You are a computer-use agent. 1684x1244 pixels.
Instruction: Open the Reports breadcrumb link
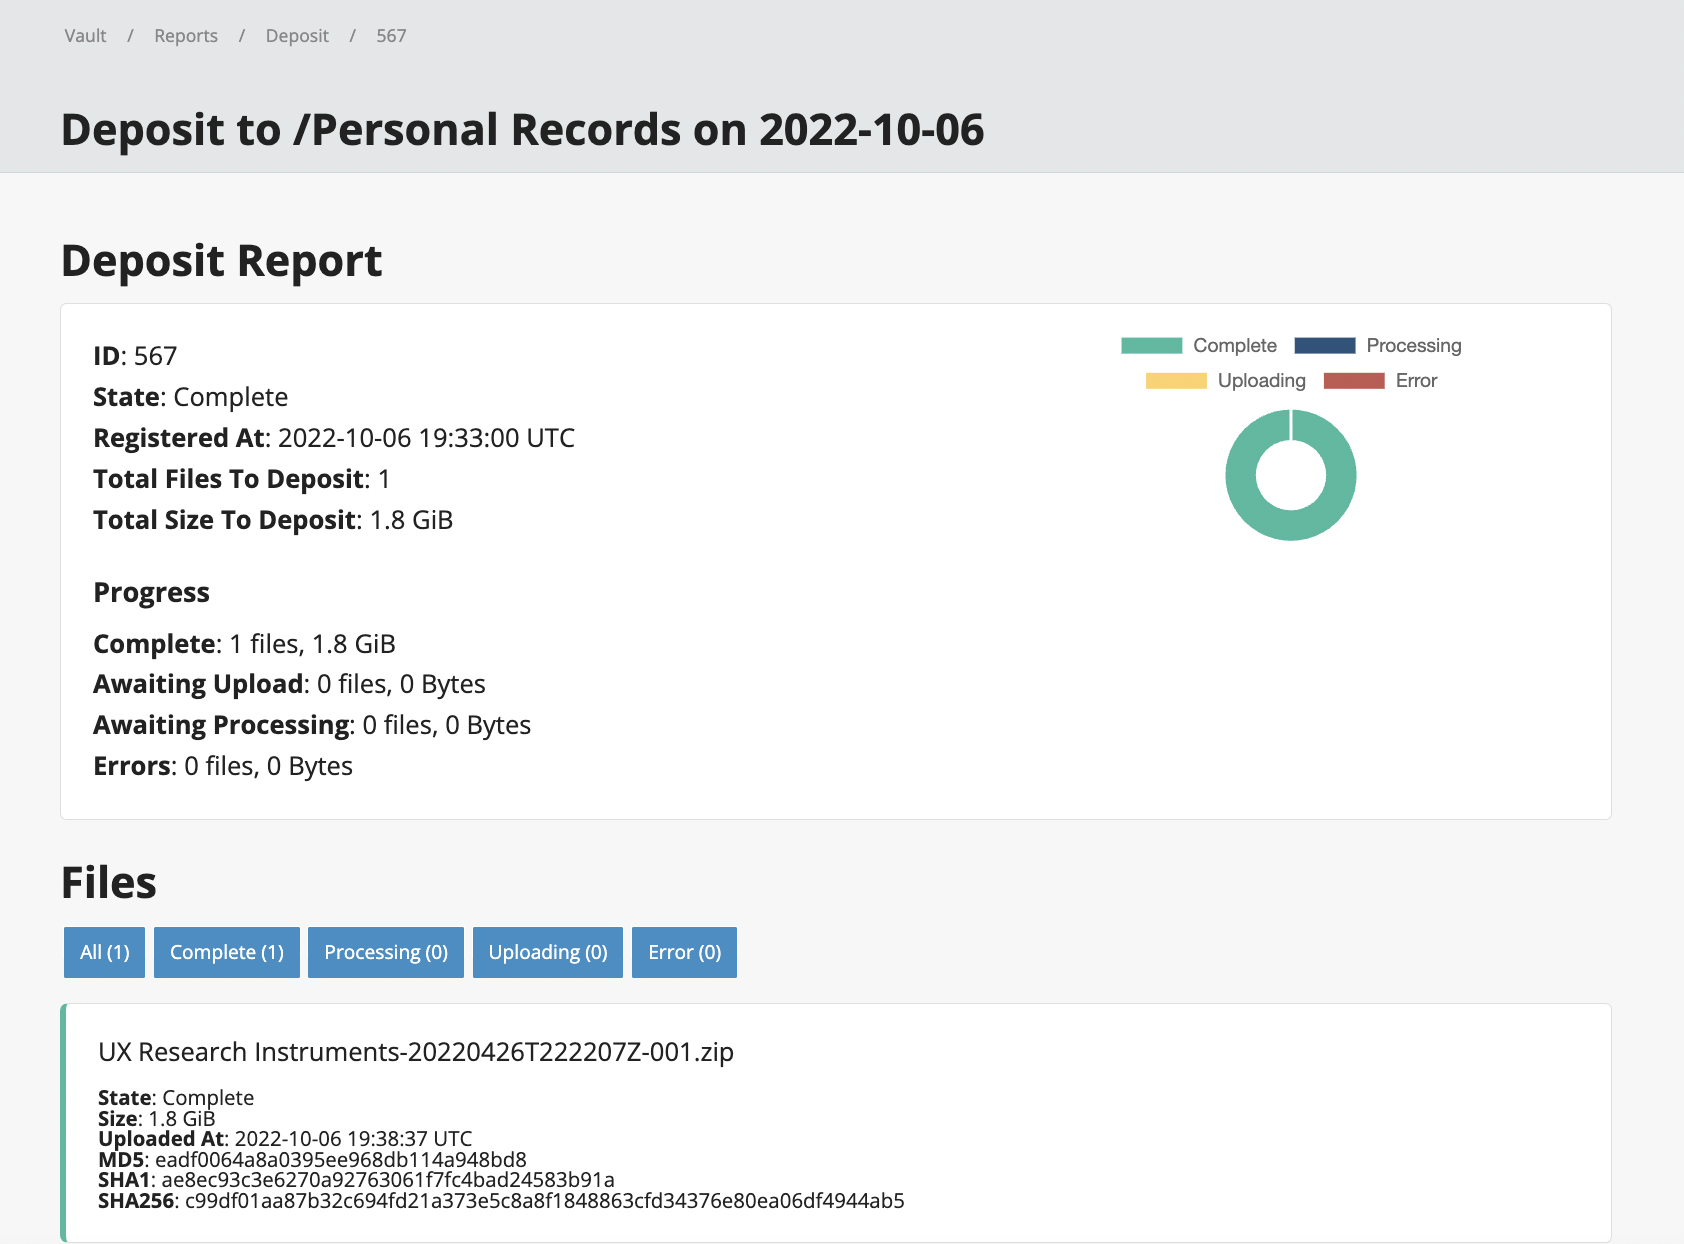pos(186,36)
